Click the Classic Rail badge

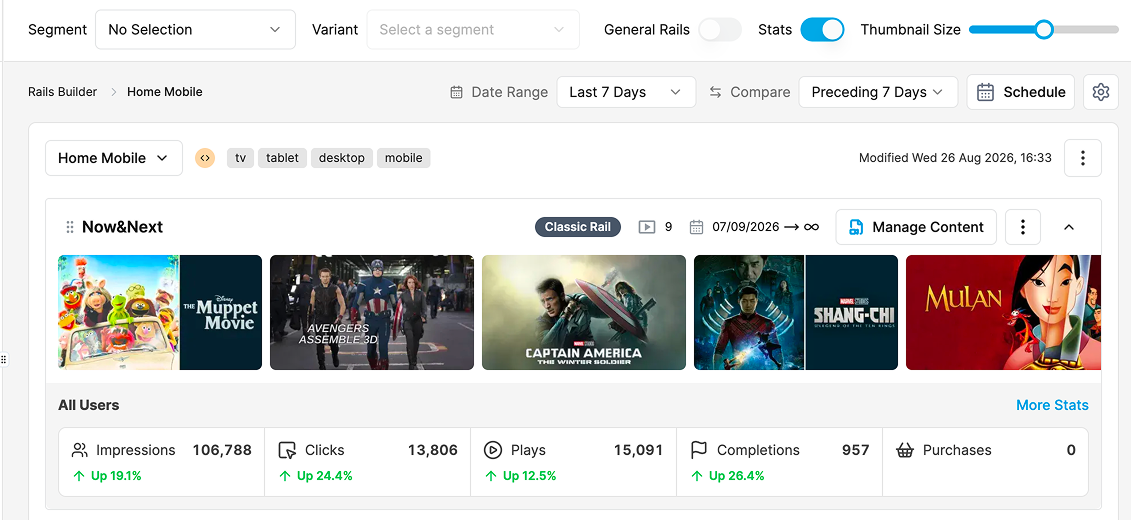tap(578, 227)
